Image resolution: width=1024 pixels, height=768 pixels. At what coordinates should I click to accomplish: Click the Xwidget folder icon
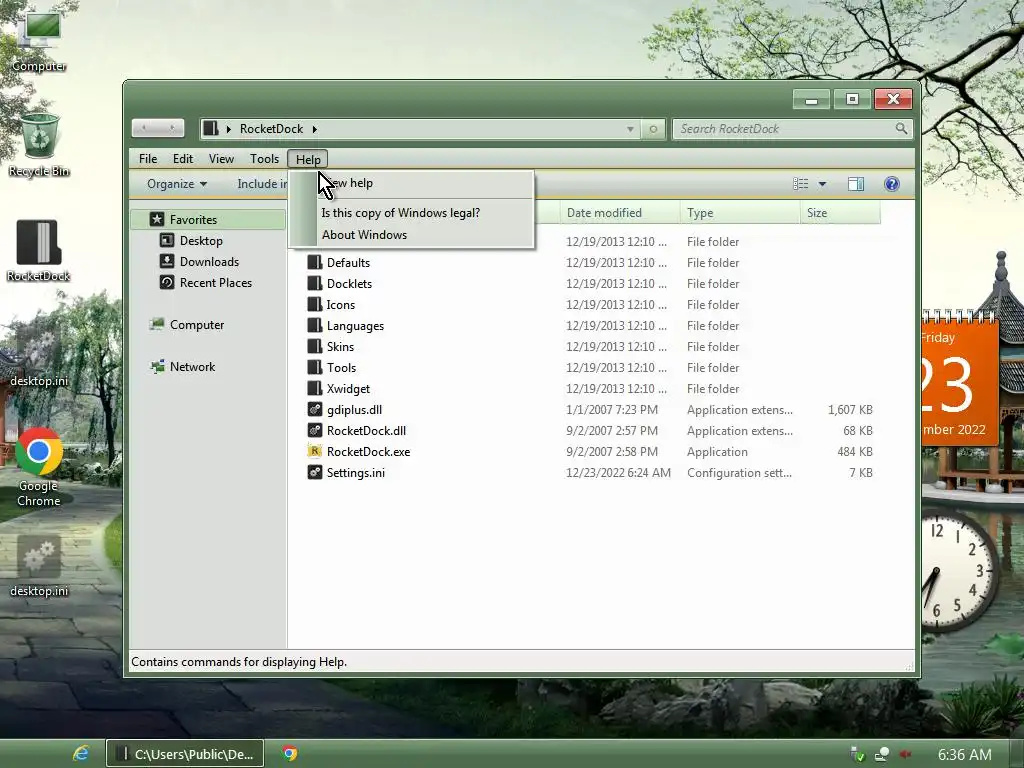coord(315,388)
